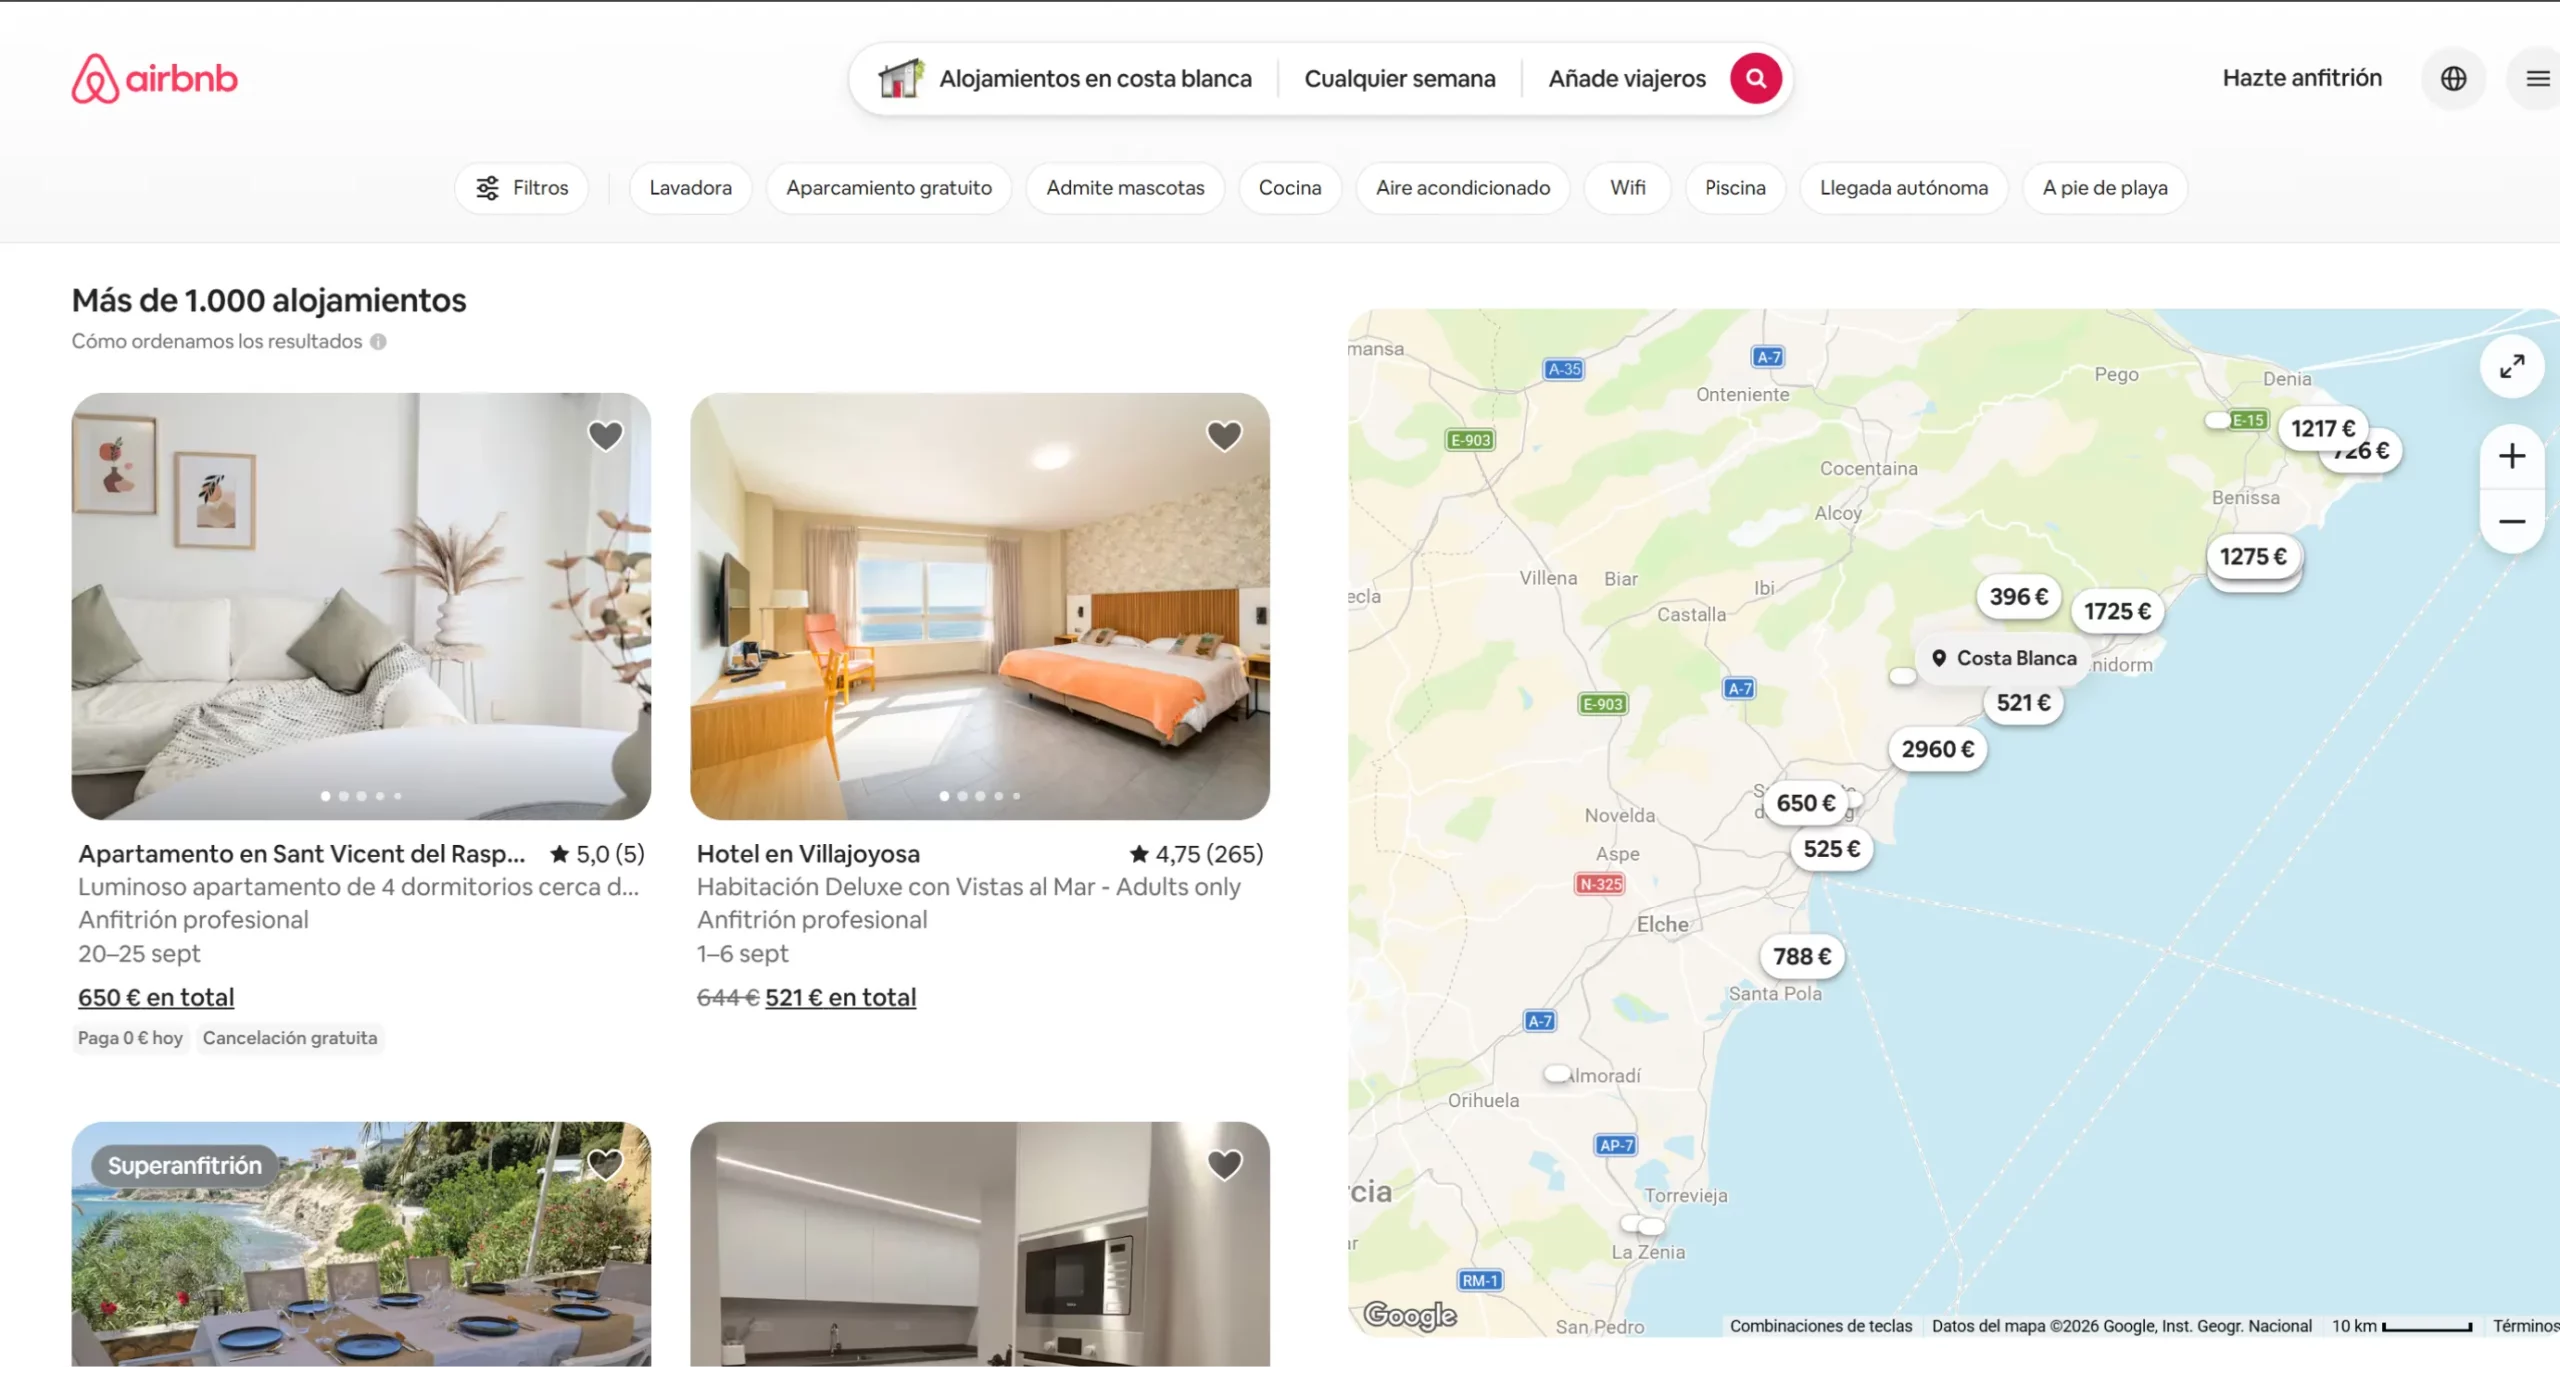Enable the Admite mascotas filter
Screen dimensions: 2560x1386
tap(1125, 187)
